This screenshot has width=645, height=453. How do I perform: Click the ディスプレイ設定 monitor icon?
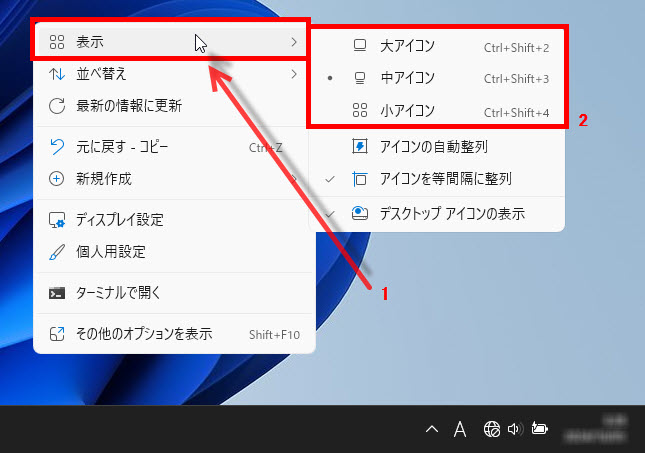click(x=57, y=220)
